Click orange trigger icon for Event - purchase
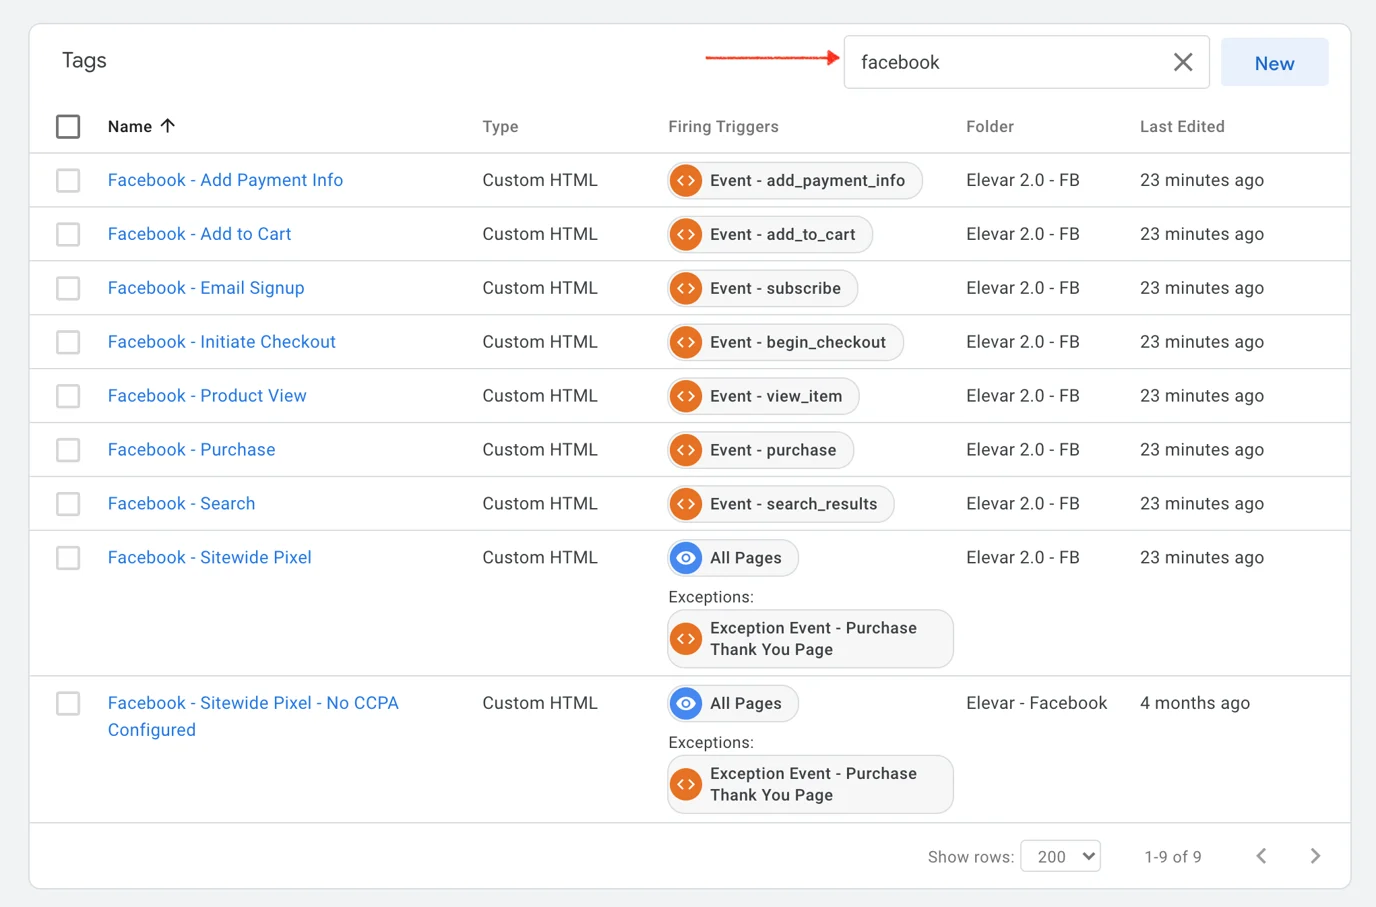Screen dimensions: 1376x907 686,450
